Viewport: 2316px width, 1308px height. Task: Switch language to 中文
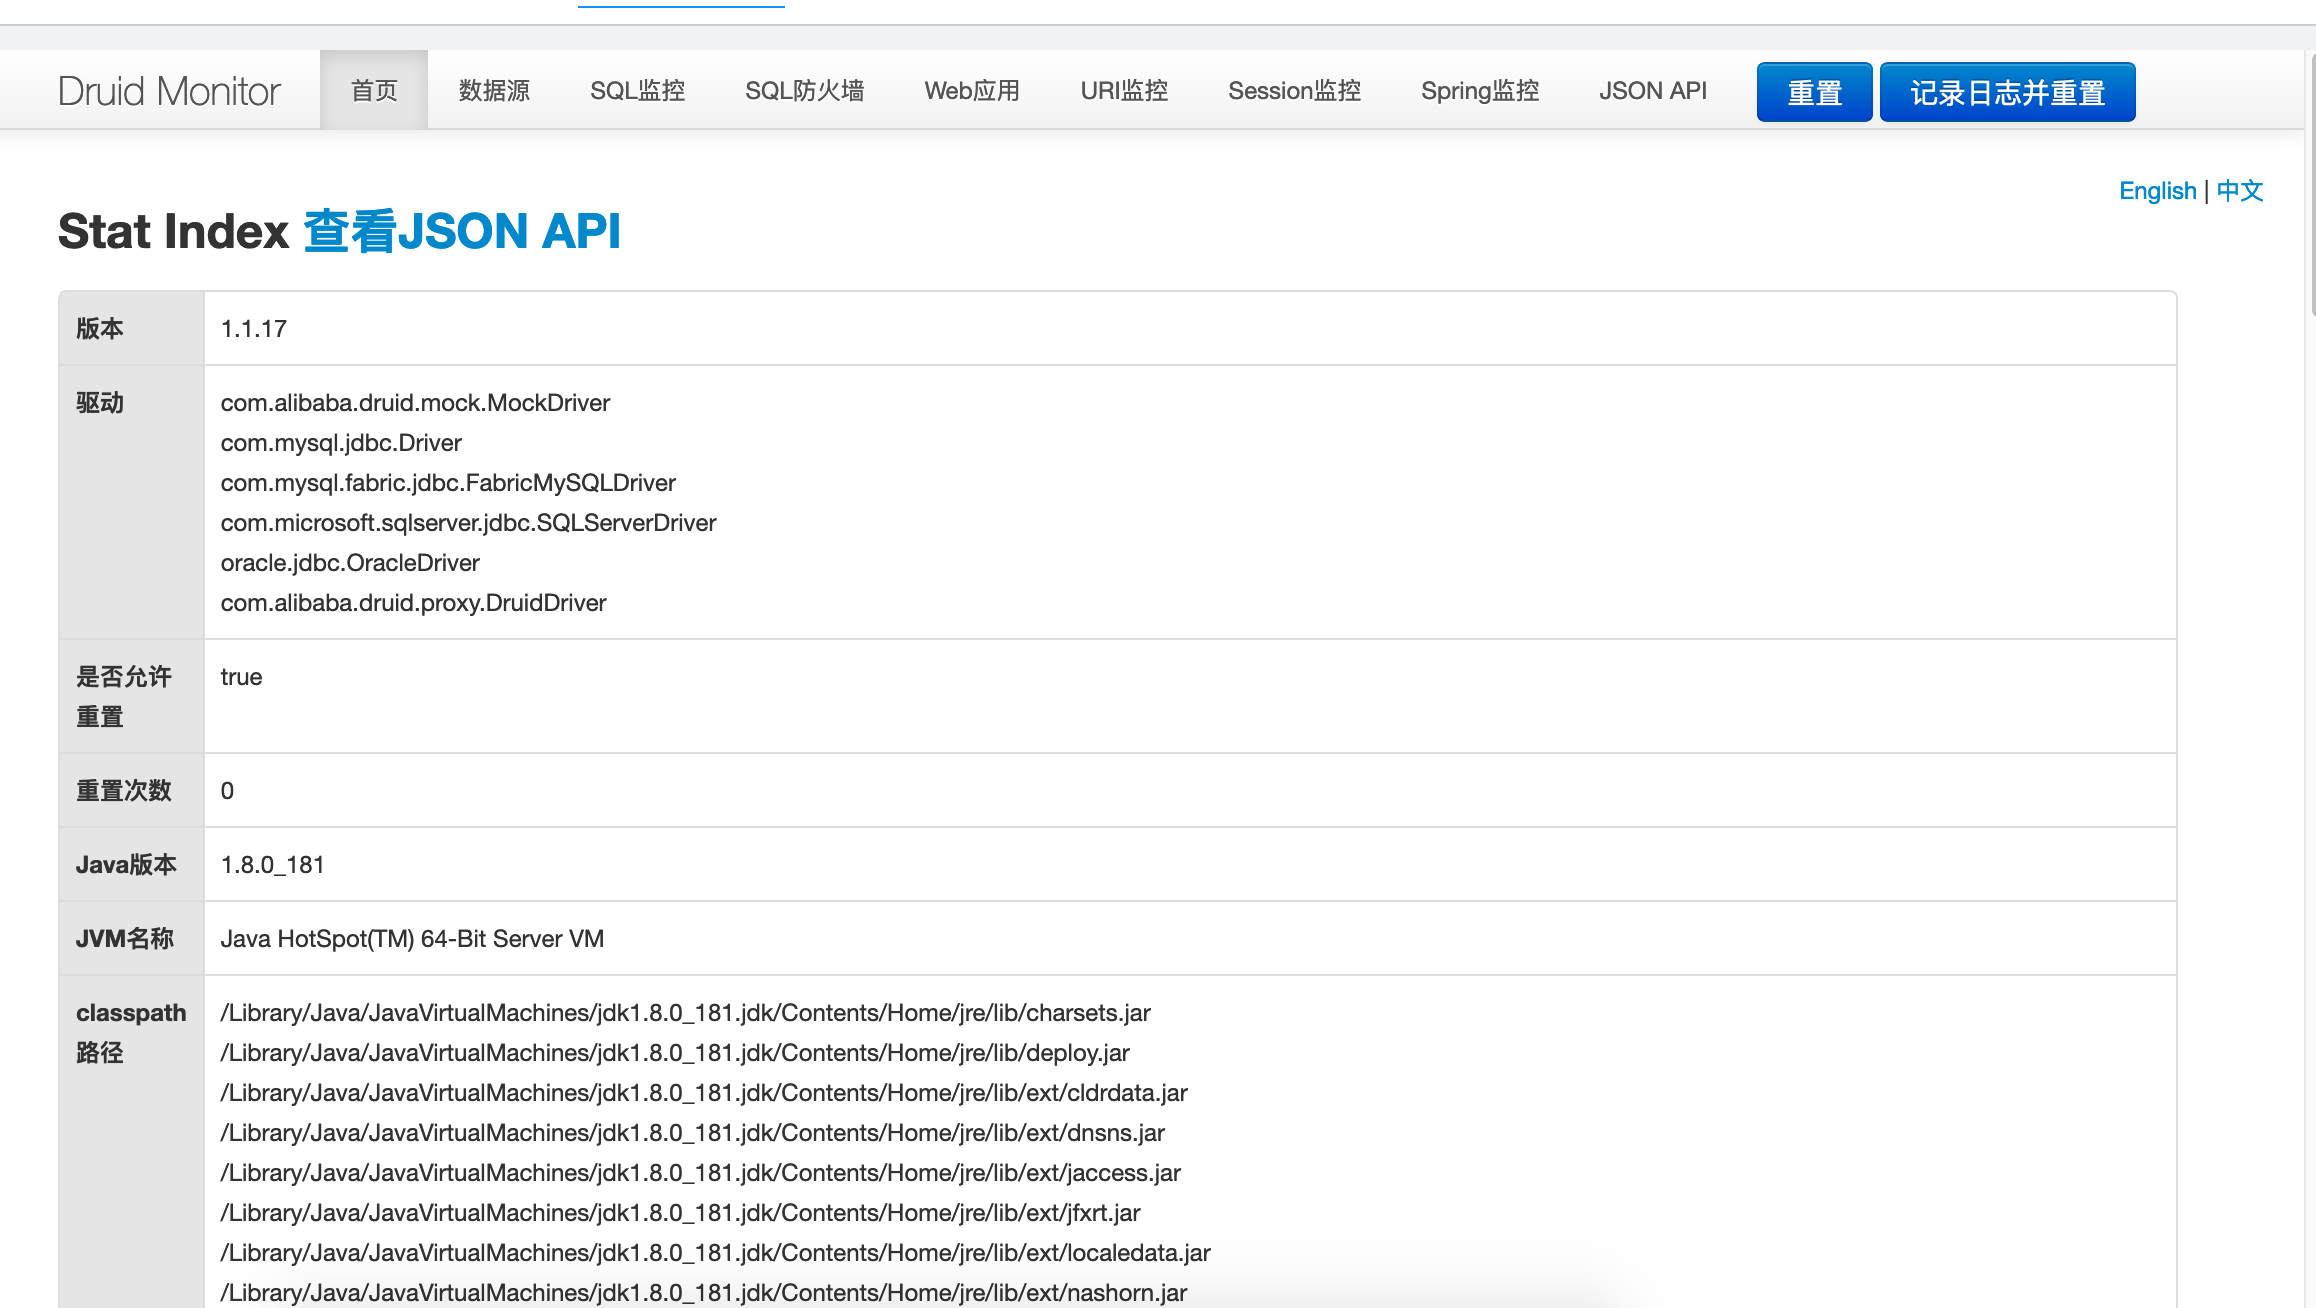2239,191
